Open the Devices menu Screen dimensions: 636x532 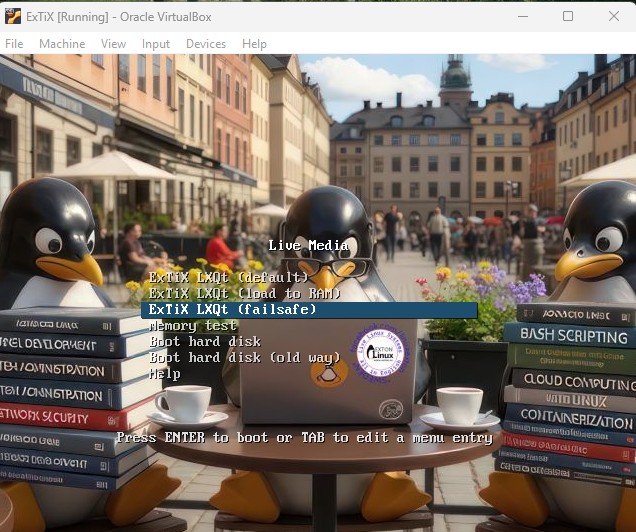[x=206, y=44]
